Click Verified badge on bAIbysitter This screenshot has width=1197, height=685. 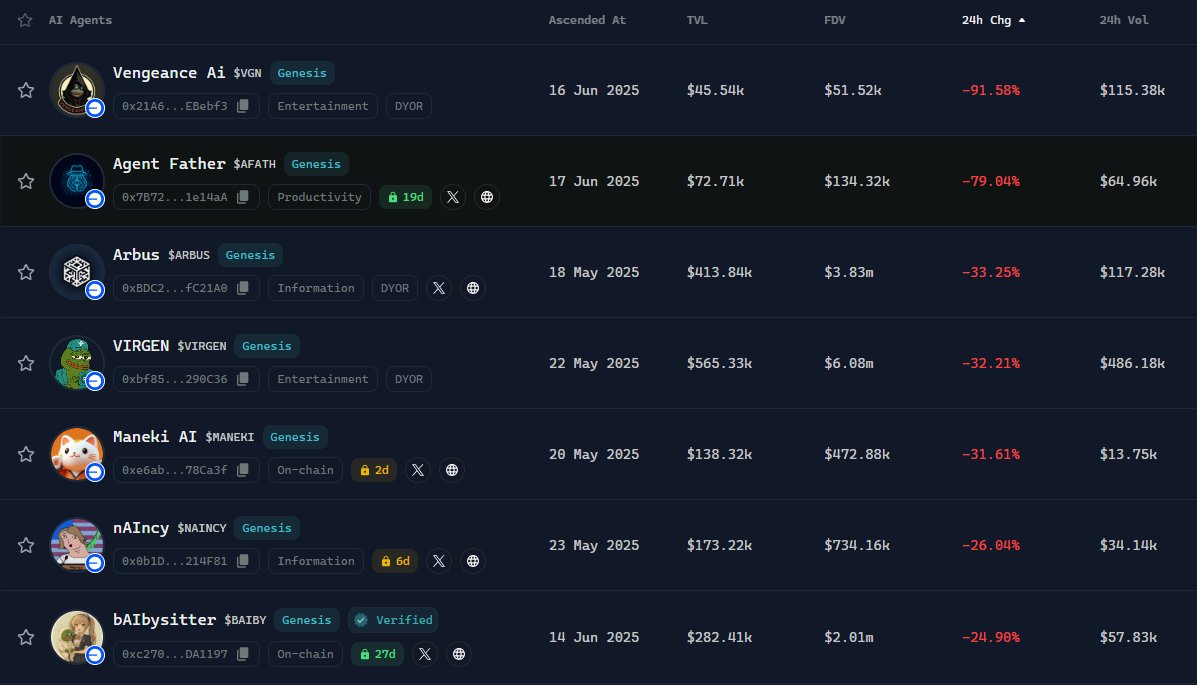(394, 620)
